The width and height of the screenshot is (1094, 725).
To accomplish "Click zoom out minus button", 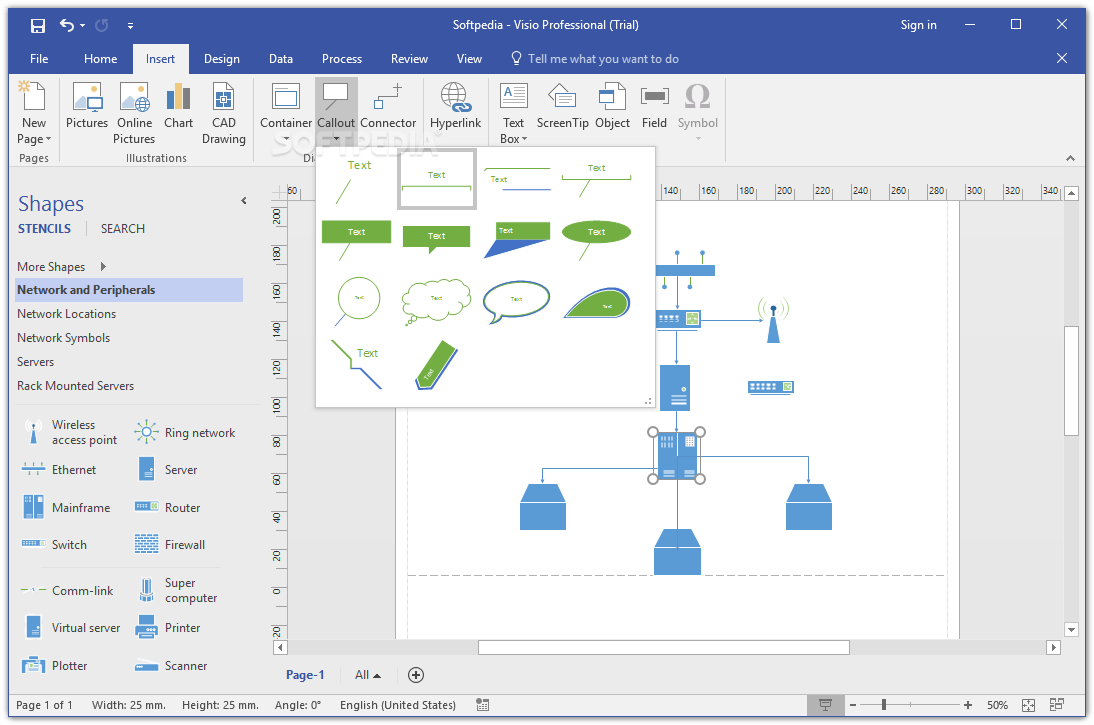I will [853, 705].
